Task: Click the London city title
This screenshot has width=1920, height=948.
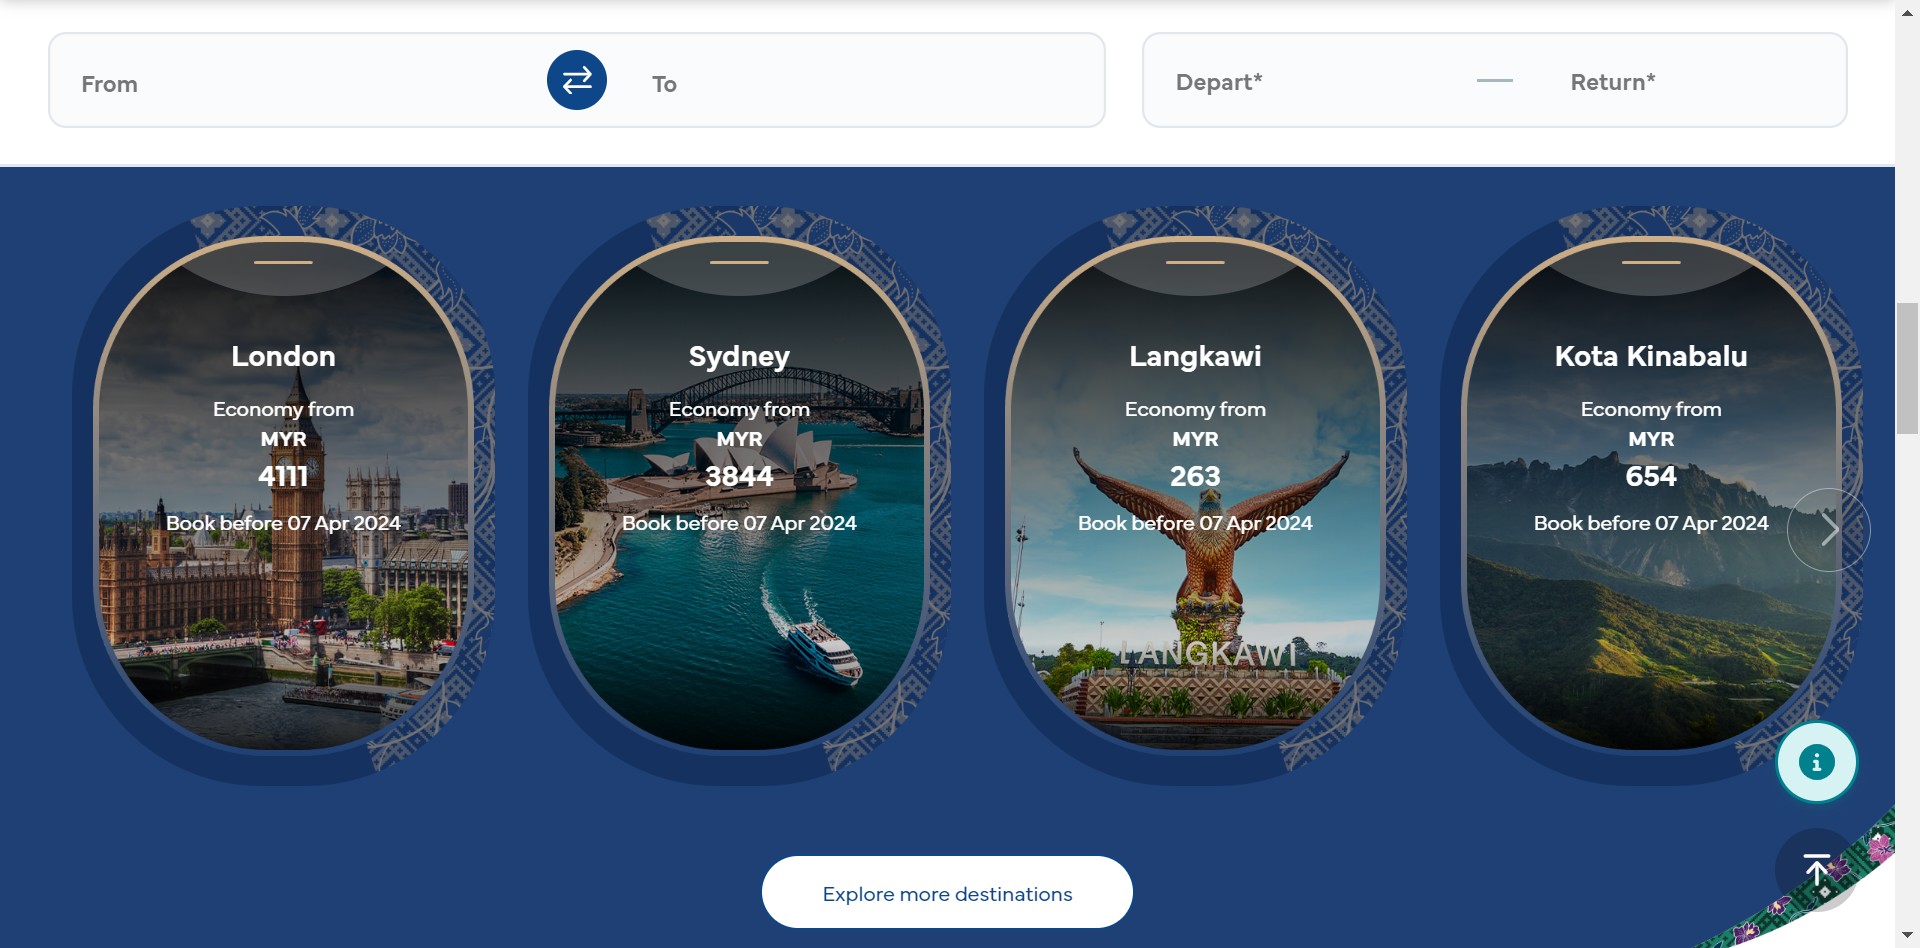Action: [x=283, y=356]
